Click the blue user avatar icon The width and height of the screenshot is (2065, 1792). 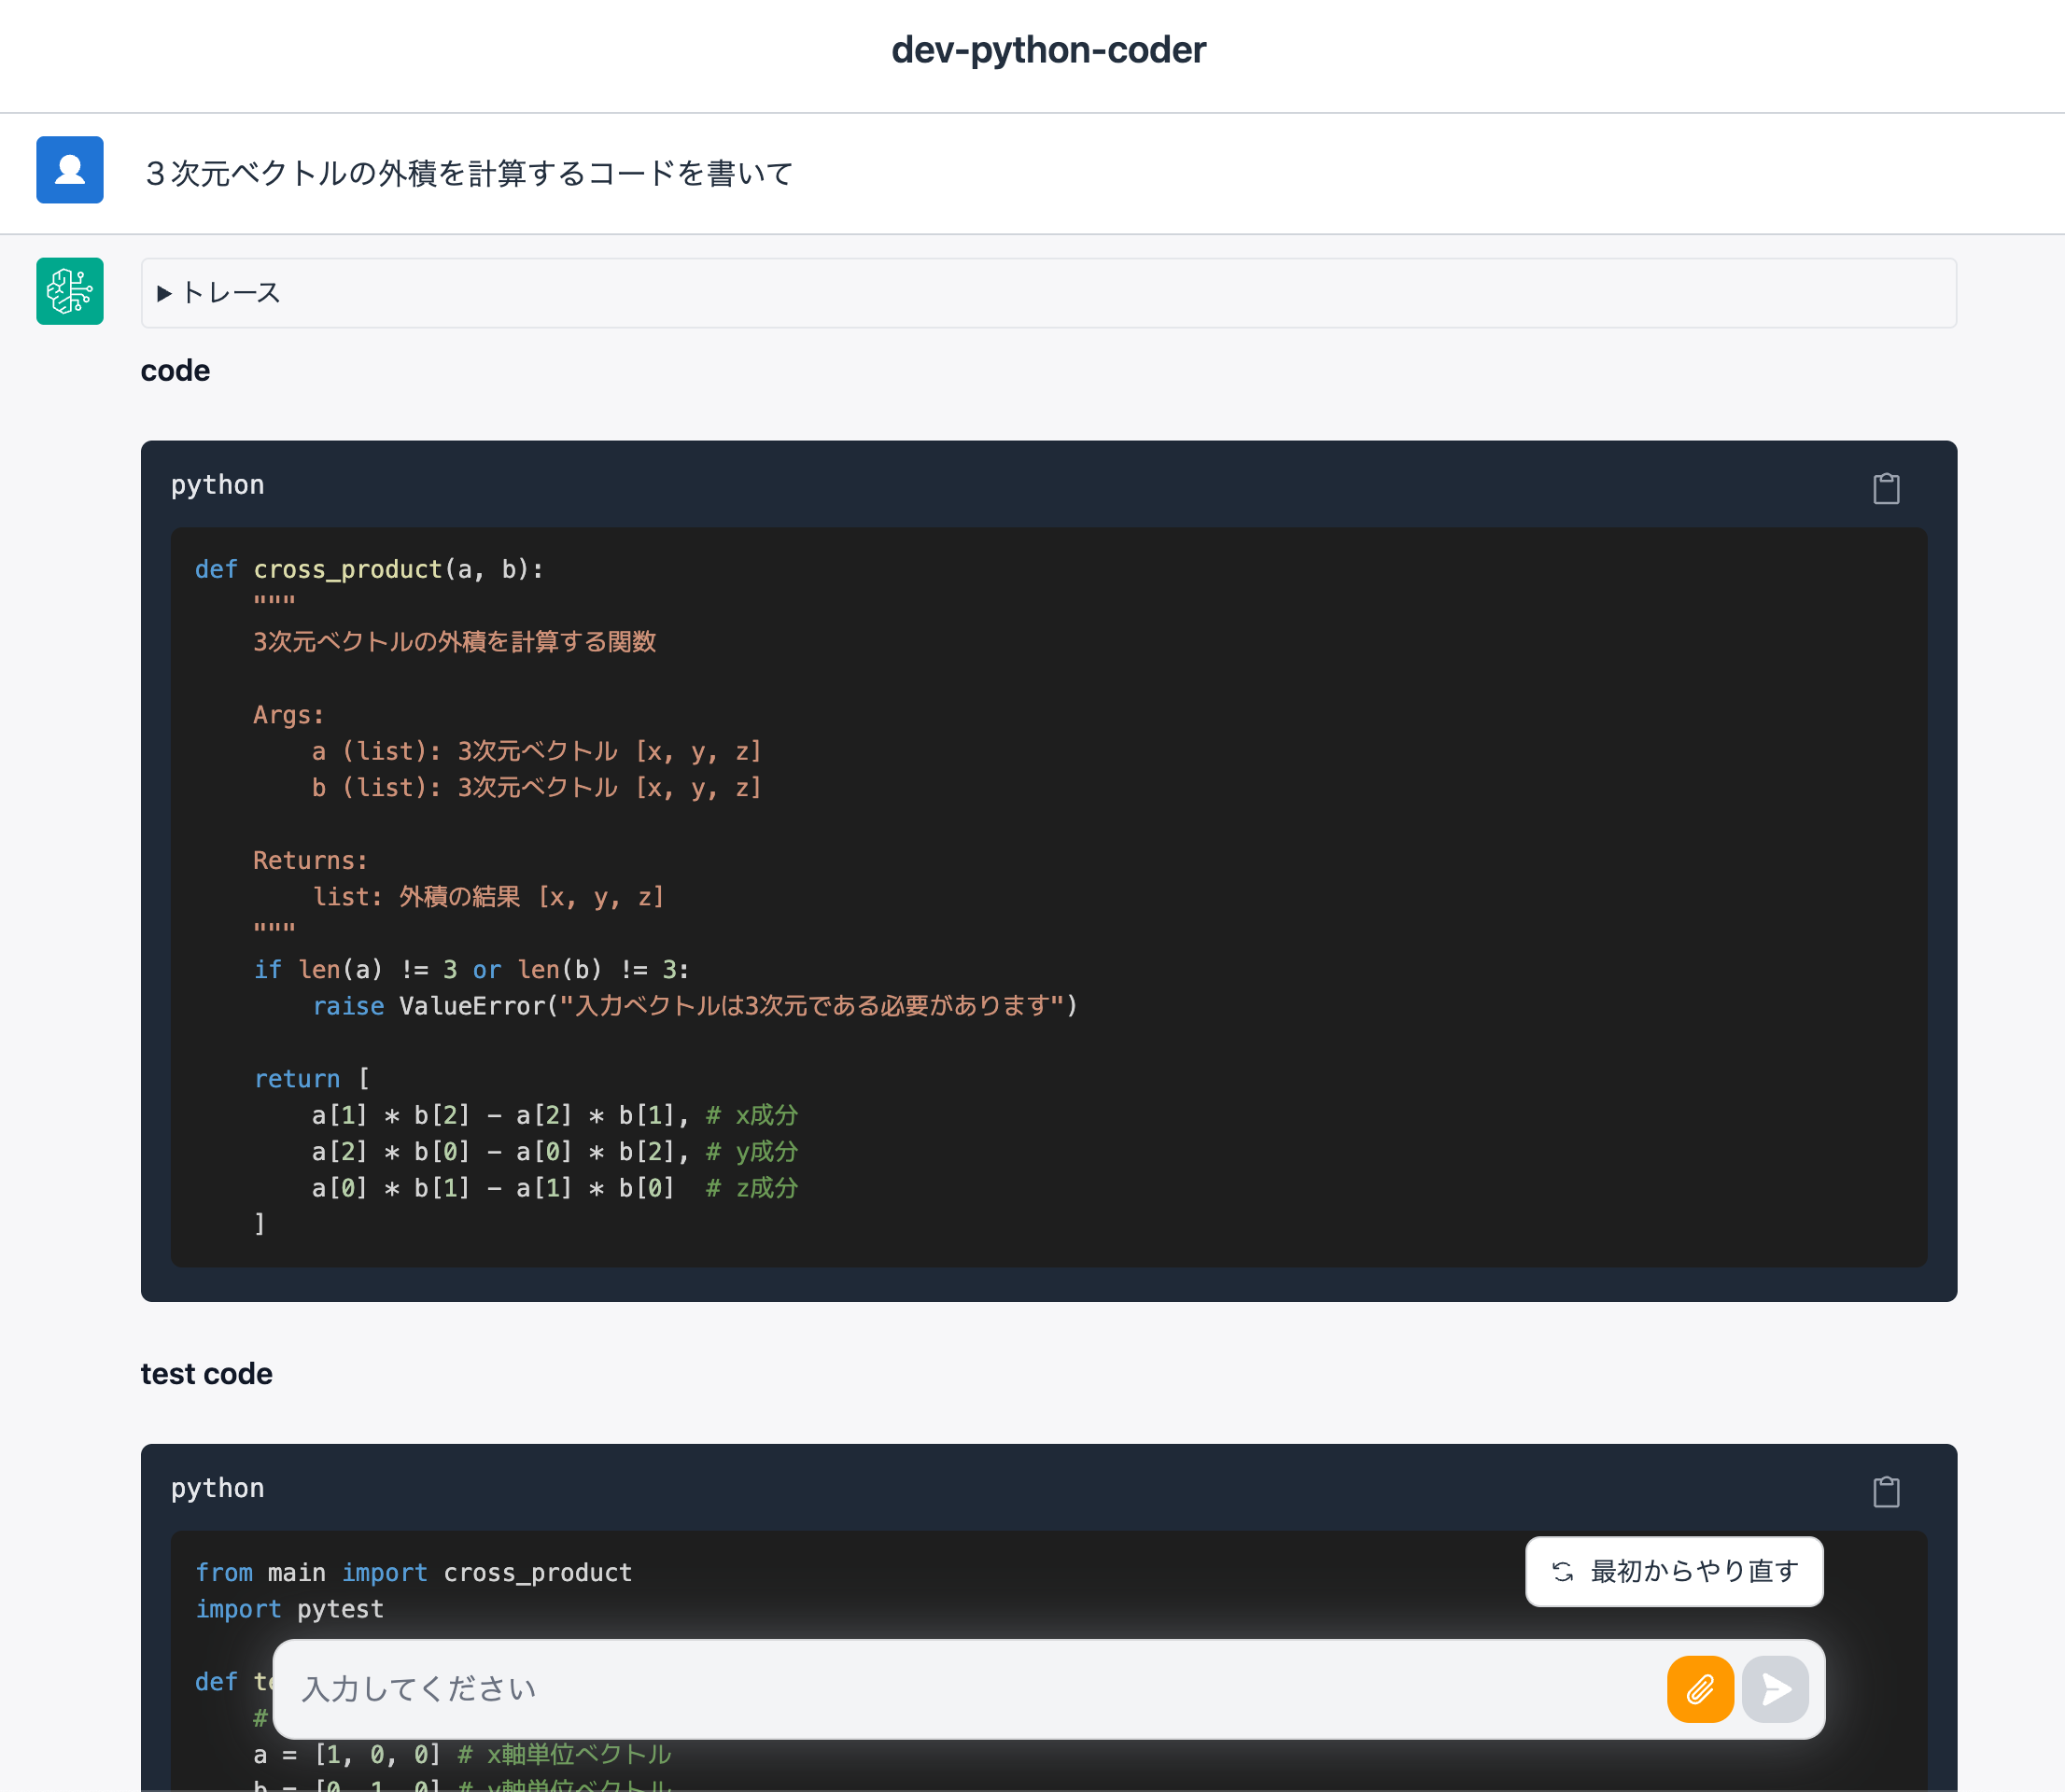click(x=70, y=170)
